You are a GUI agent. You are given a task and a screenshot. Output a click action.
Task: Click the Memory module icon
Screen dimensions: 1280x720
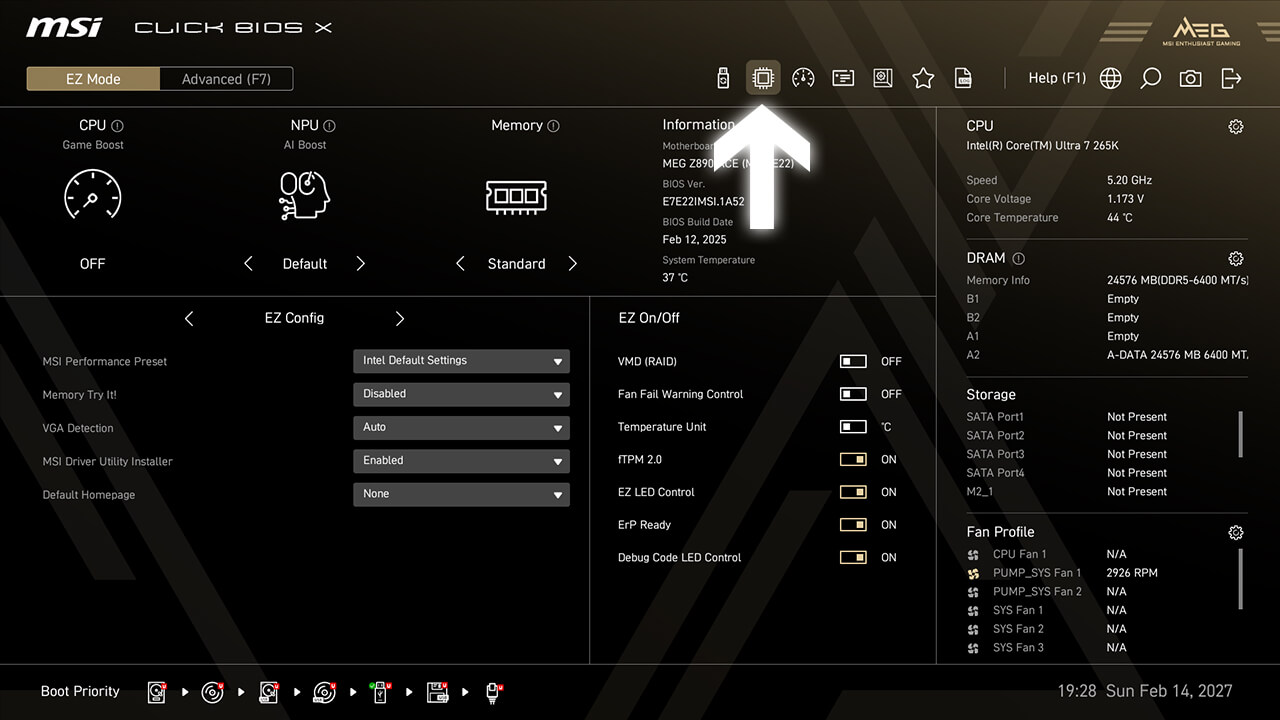516,196
